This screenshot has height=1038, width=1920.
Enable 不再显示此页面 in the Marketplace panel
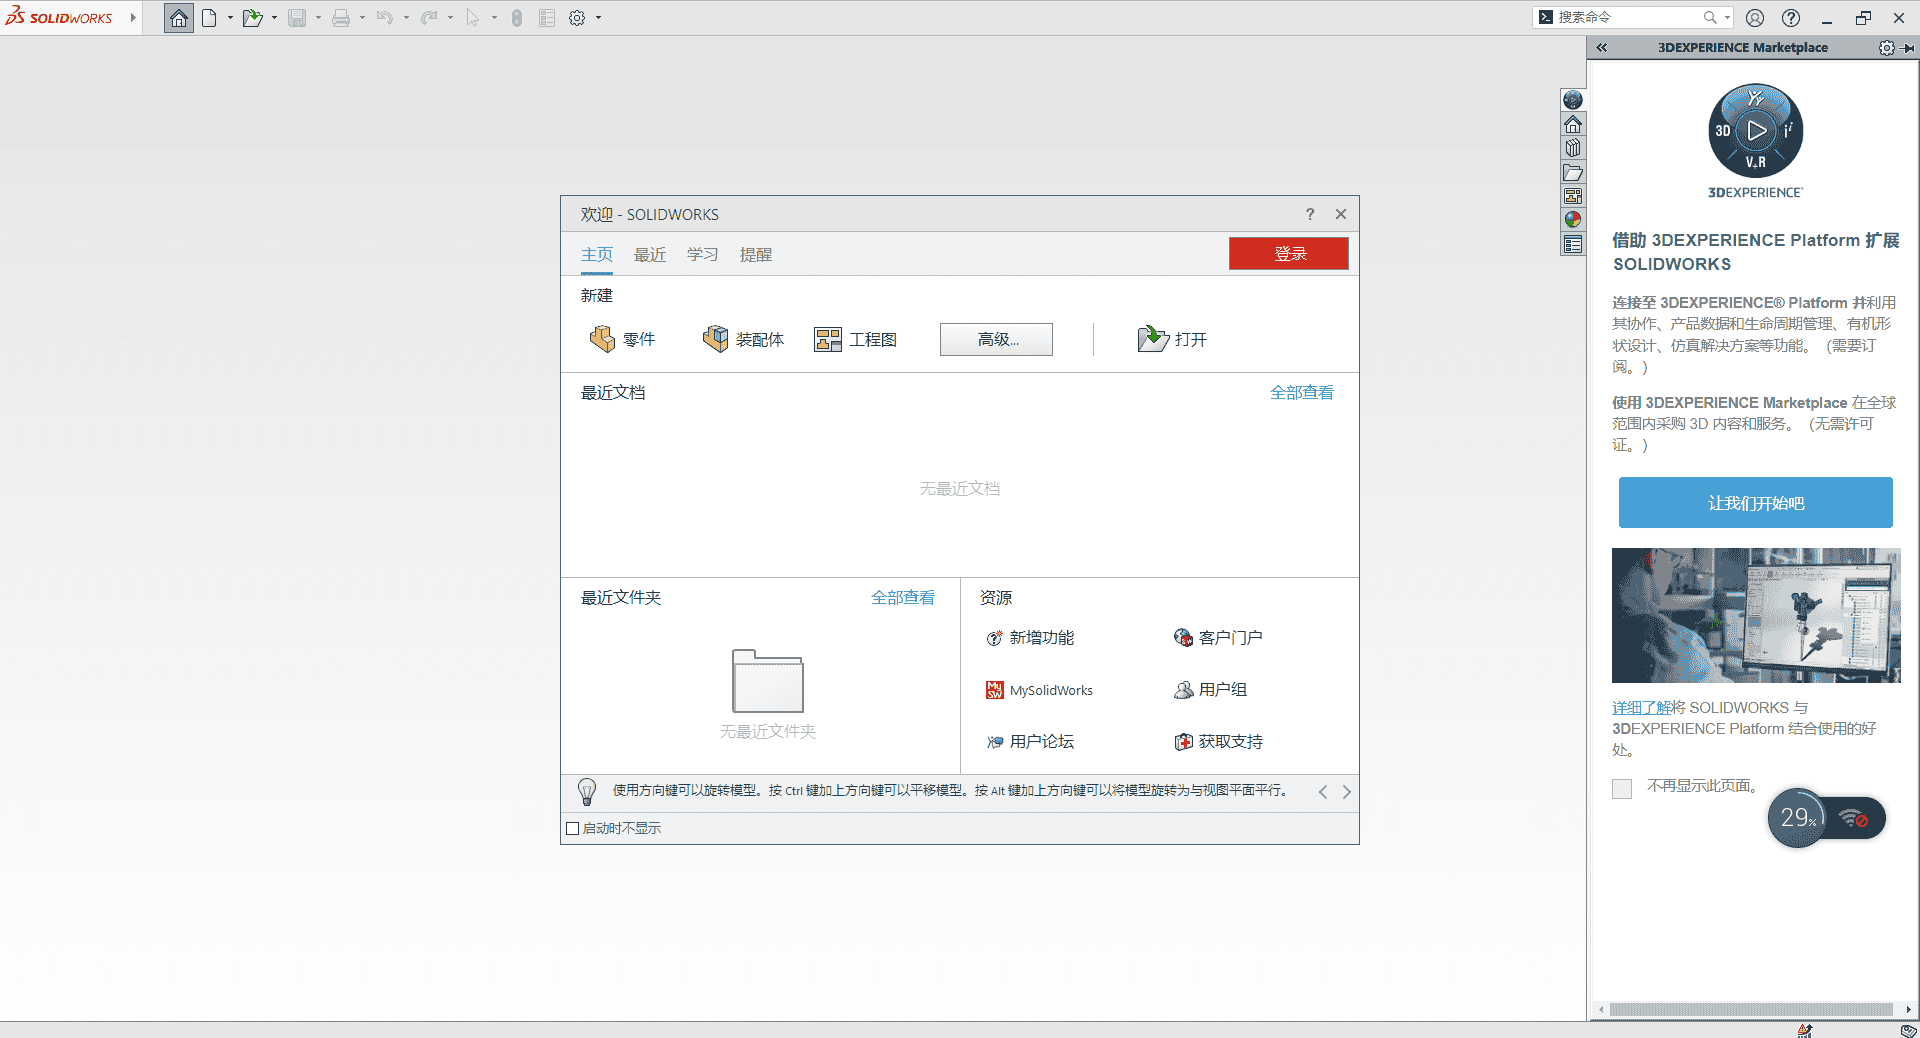click(x=1621, y=789)
